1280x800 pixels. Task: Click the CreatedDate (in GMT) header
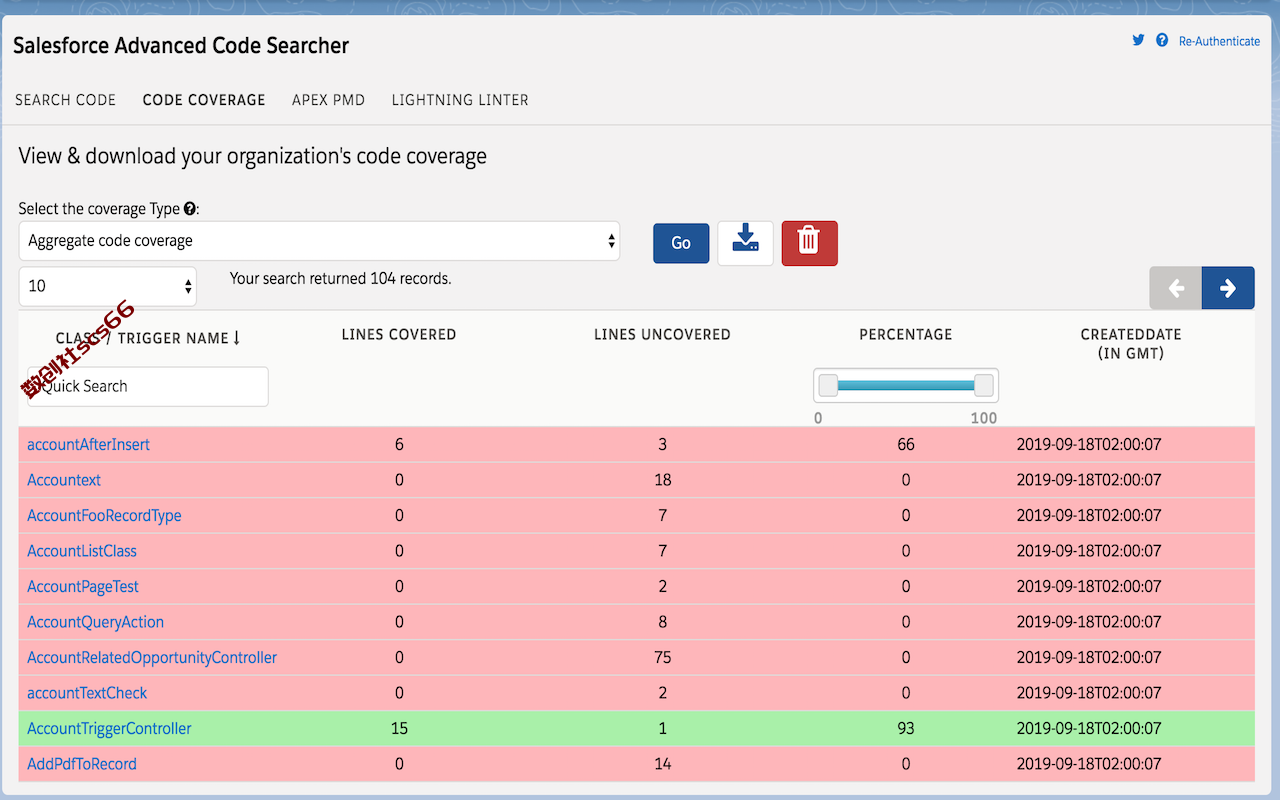tap(1131, 344)
